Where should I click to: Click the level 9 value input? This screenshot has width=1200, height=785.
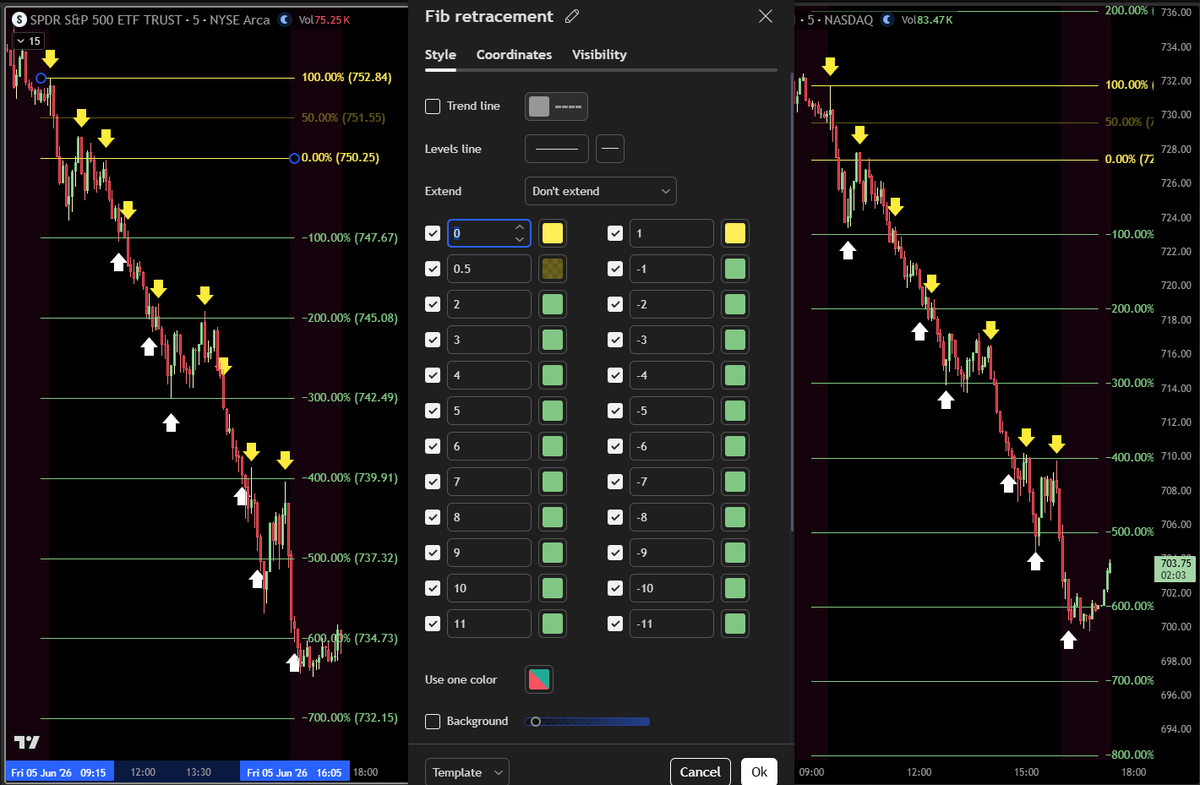pyautogui.click(x=489, y=553)
